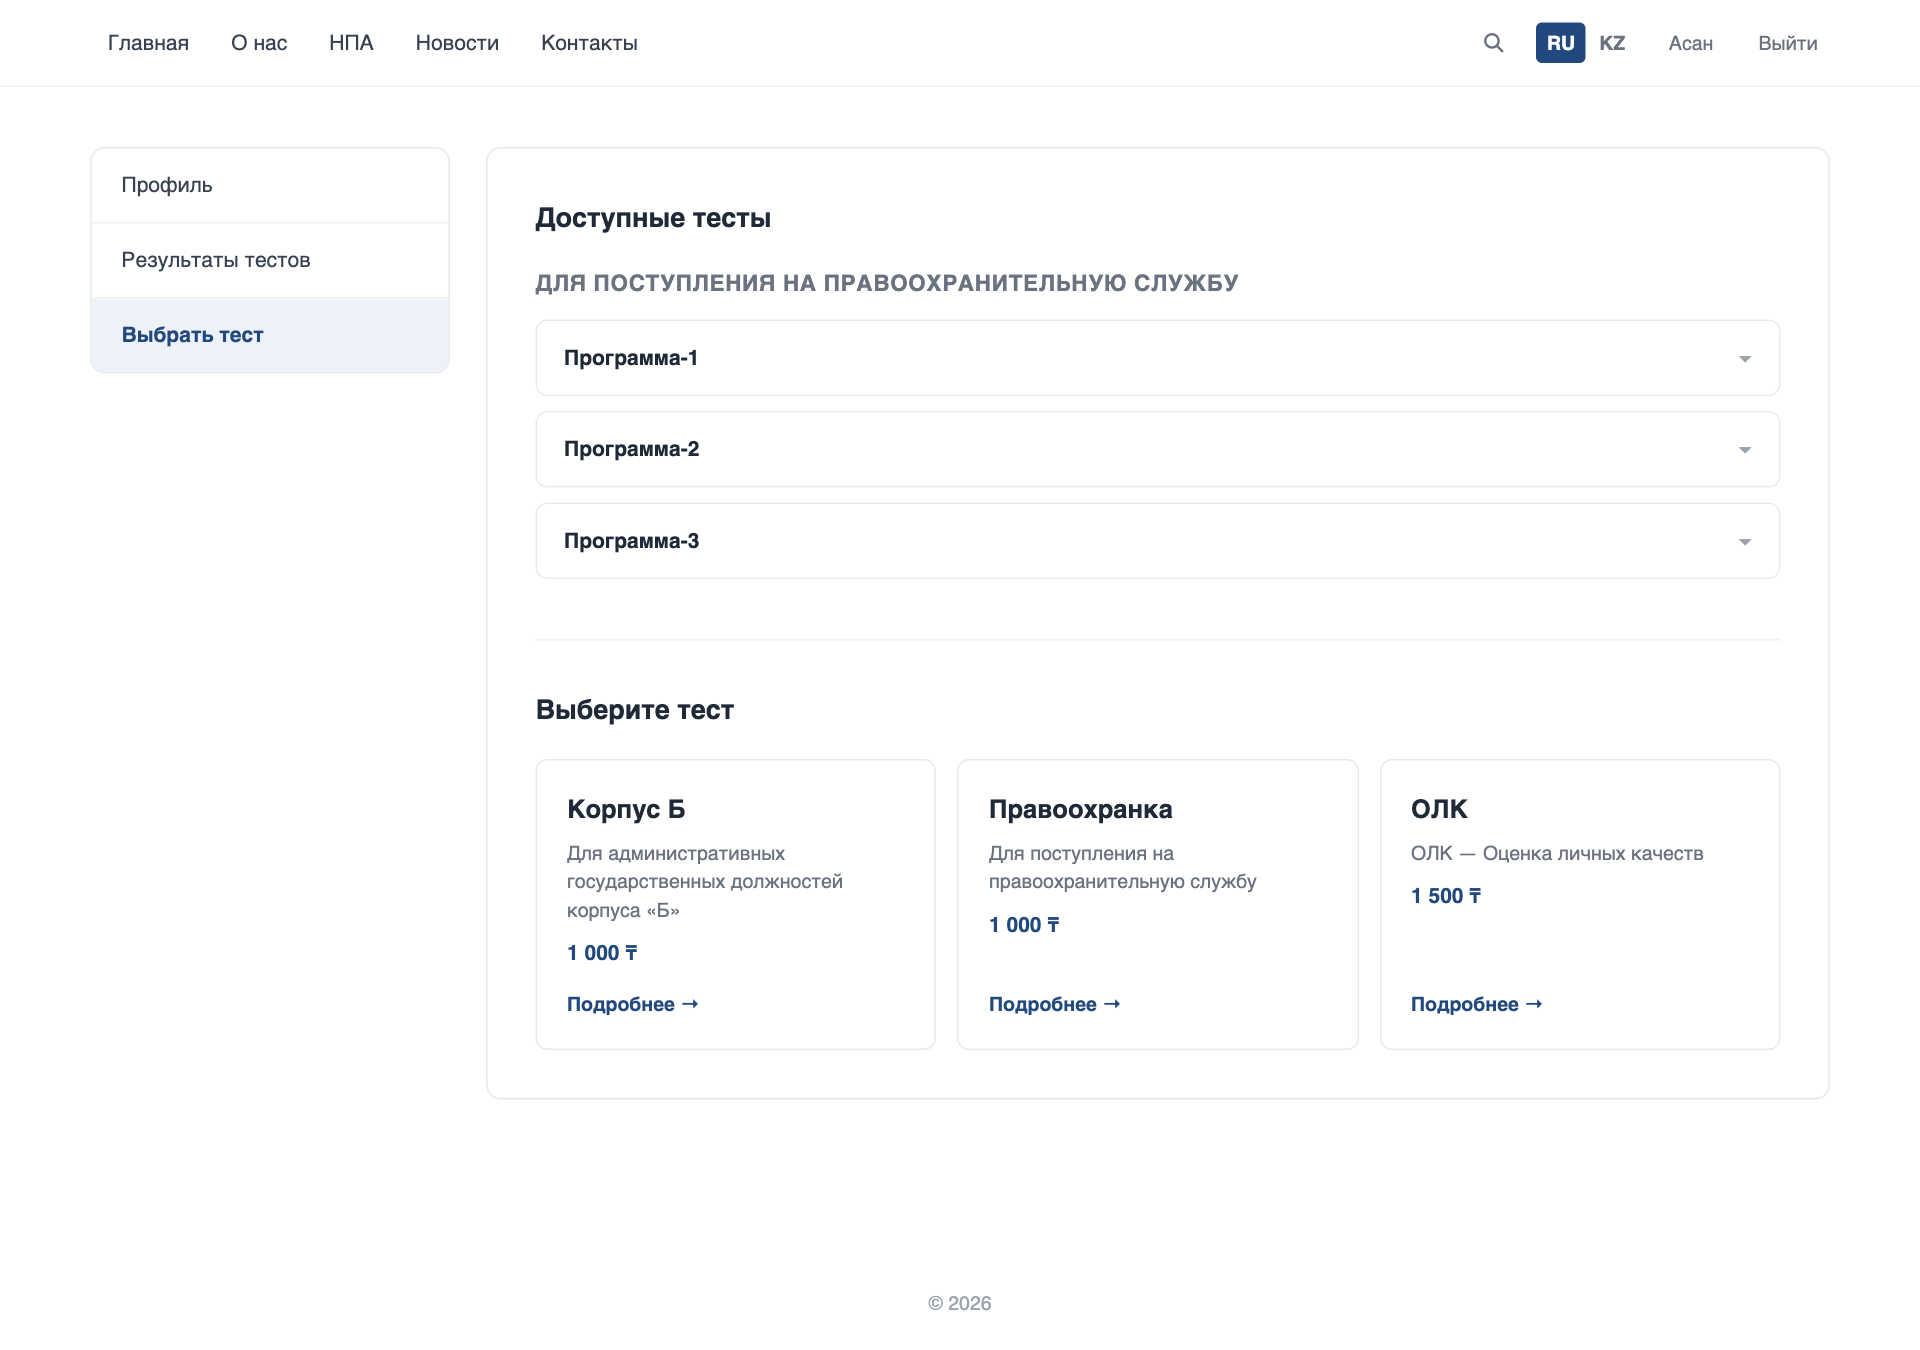
Task: Select Профиль in the sidebar
Action: point(270,185)
